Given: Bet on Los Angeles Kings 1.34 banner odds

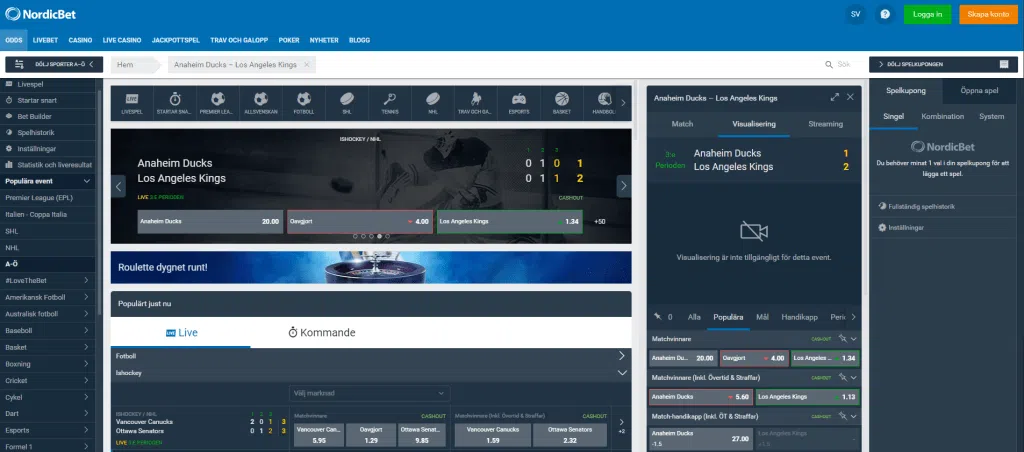Looking at the screenshot, I should (509, 221).
